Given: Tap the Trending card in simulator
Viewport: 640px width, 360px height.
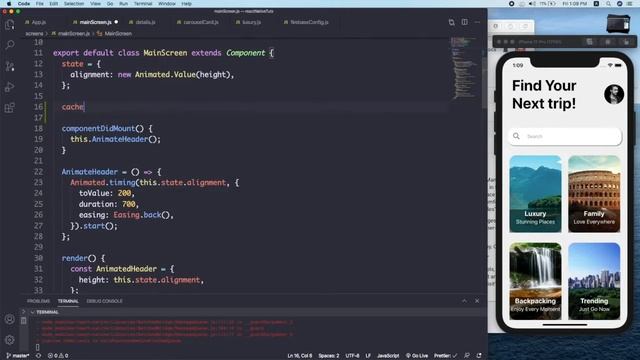Looking at the screenshot, I should [594, 281].
